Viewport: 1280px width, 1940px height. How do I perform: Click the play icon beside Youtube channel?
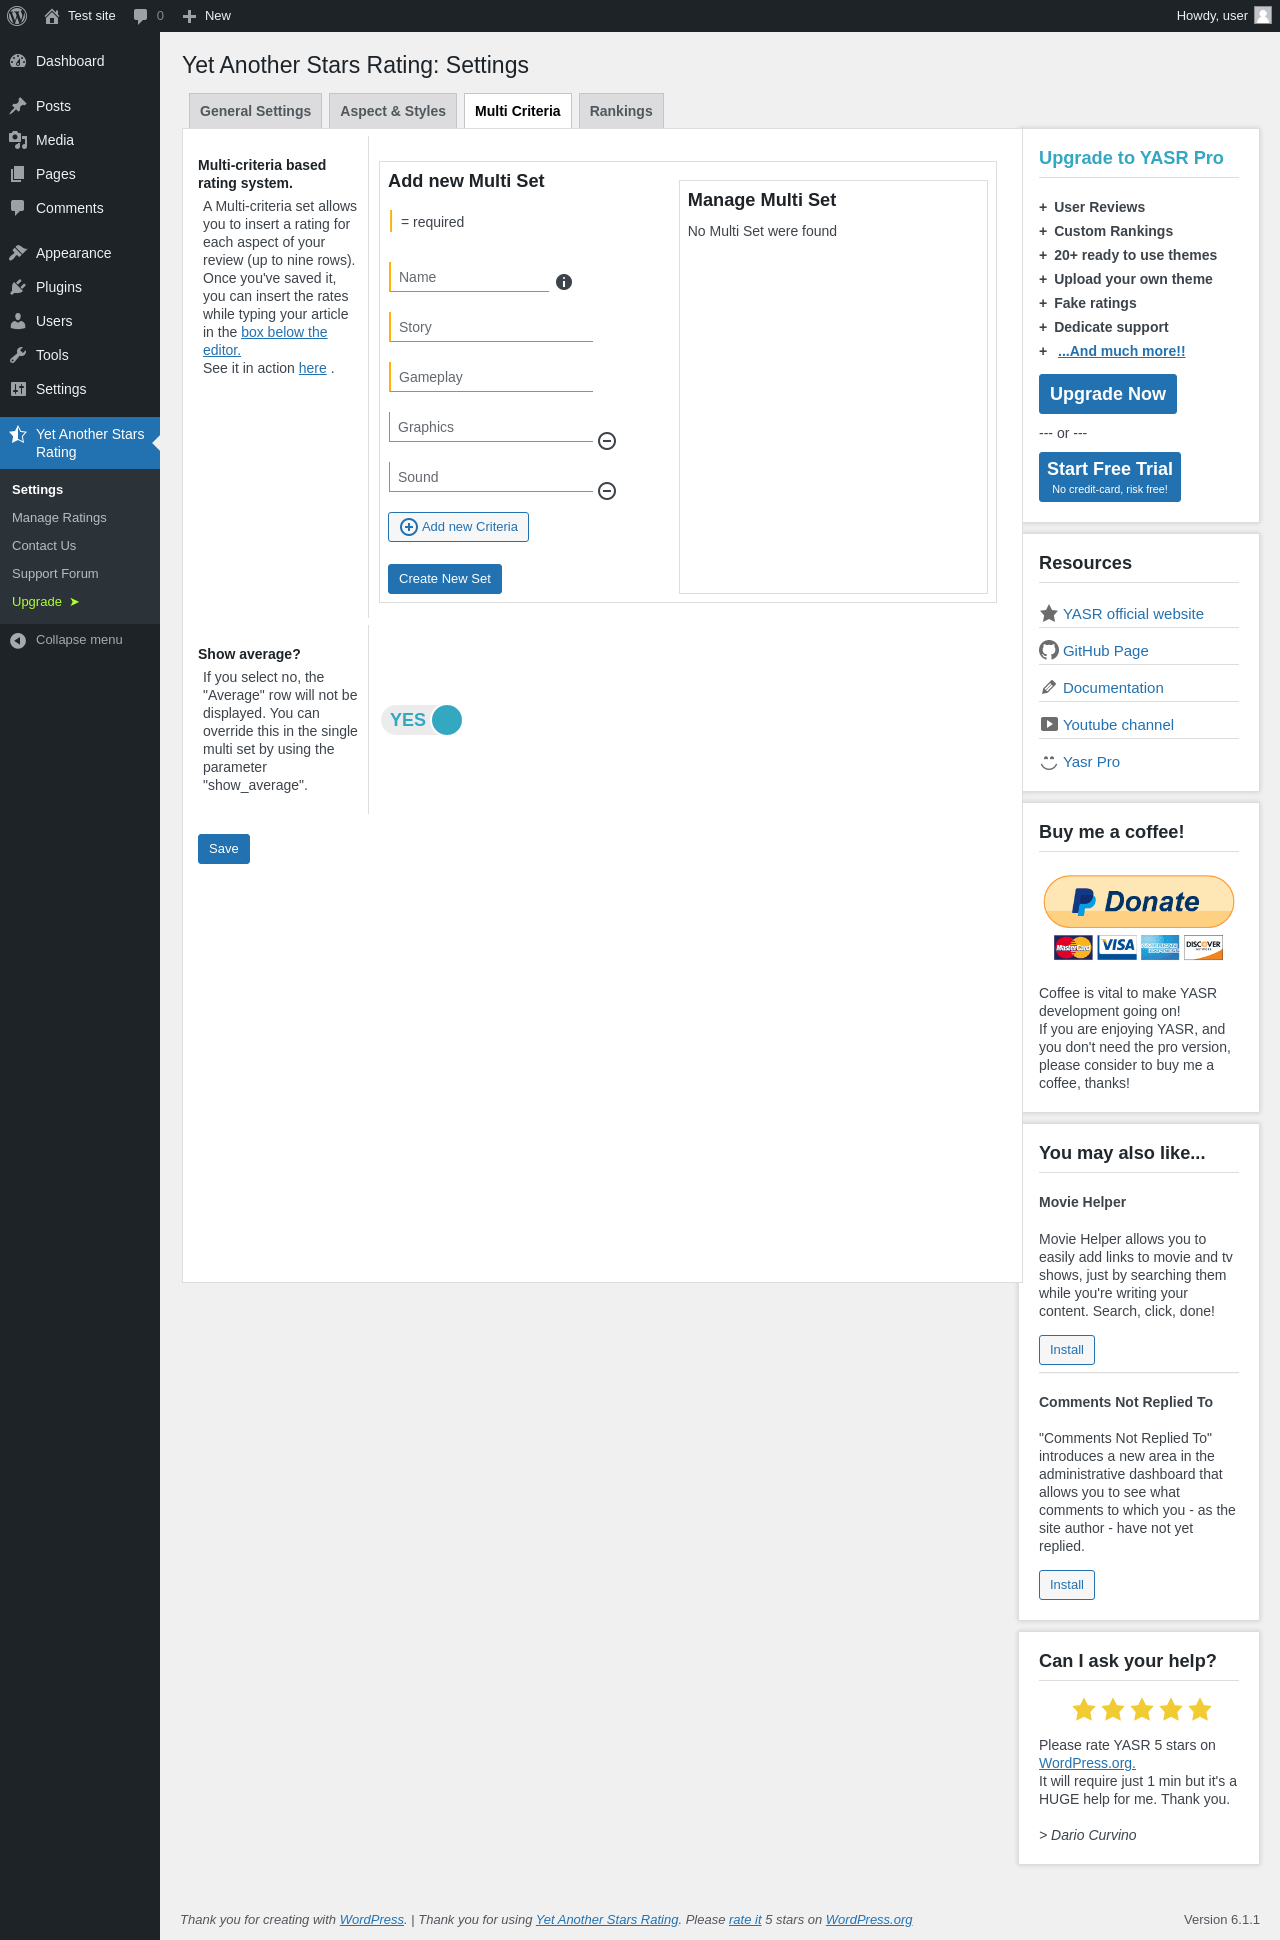1049,724
